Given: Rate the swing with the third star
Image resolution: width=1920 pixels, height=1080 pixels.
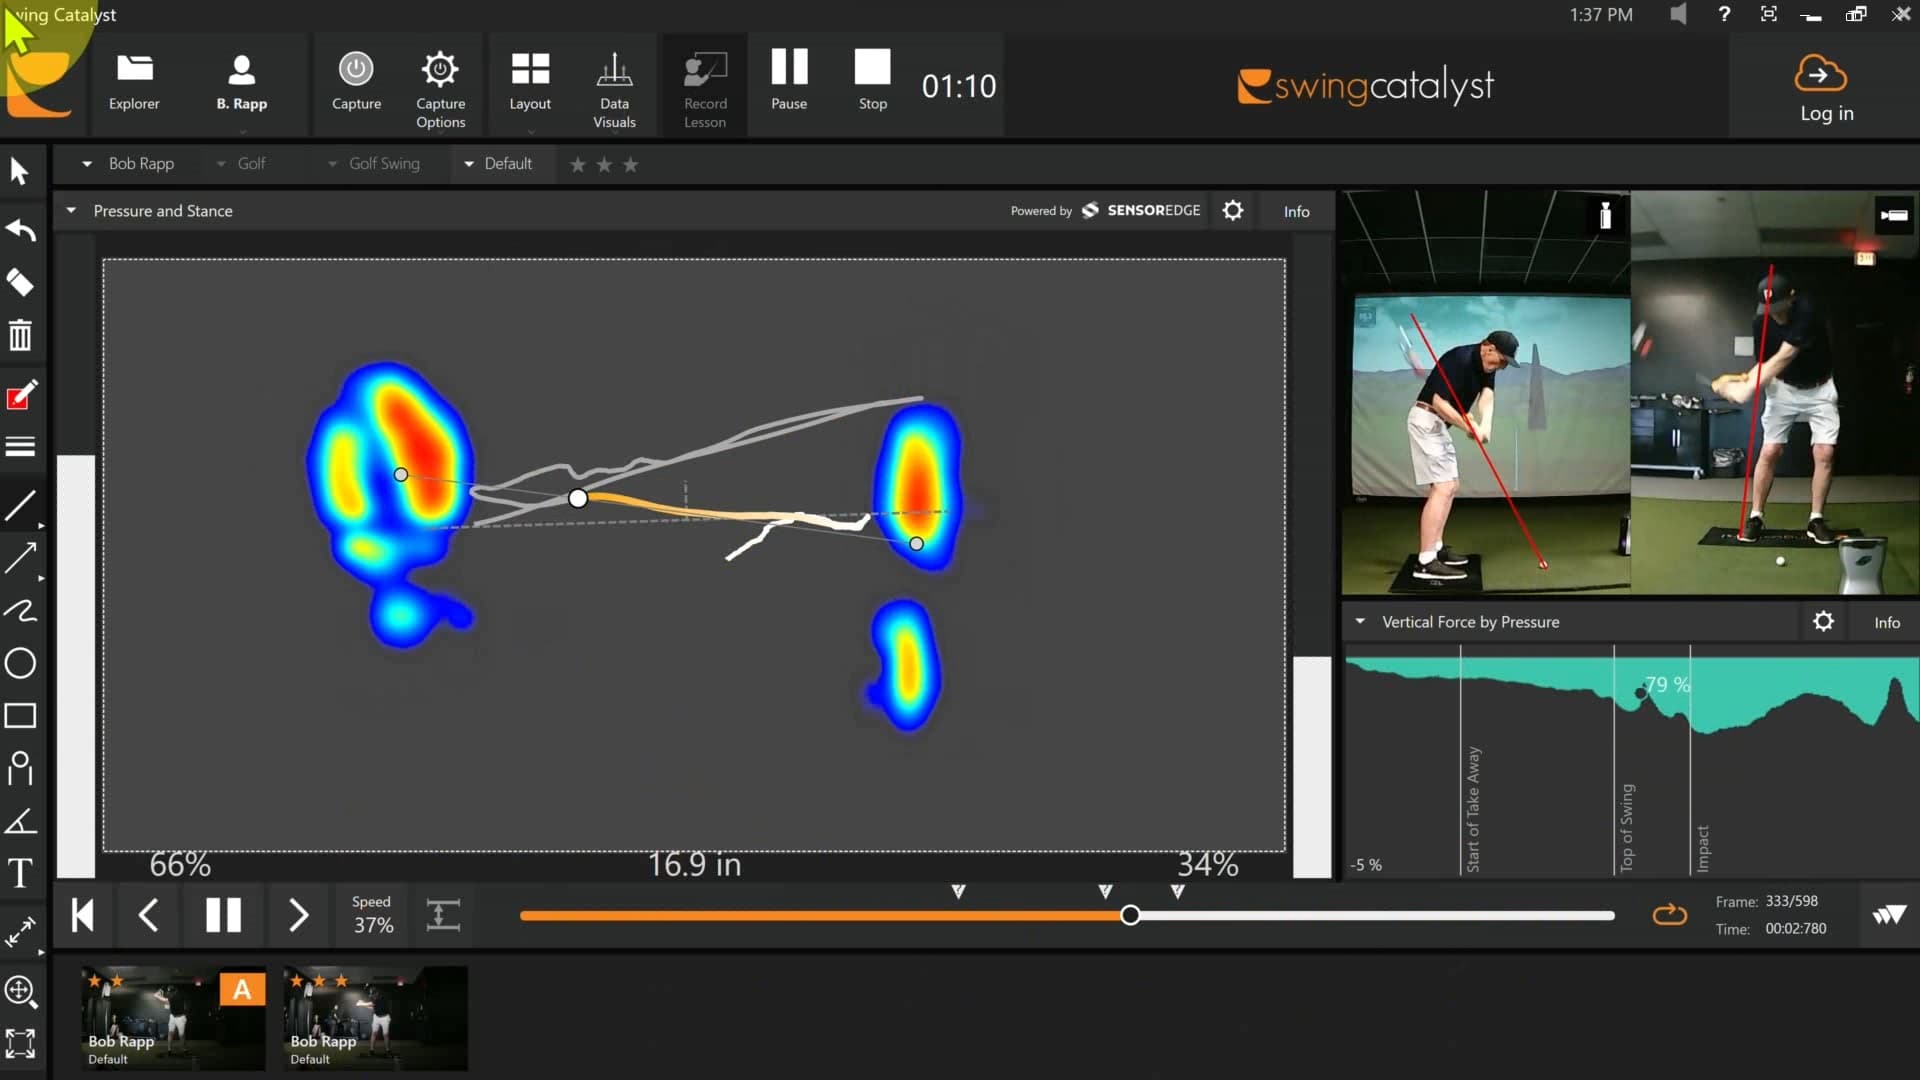Looking at the screenshot, I should point(630,164).
